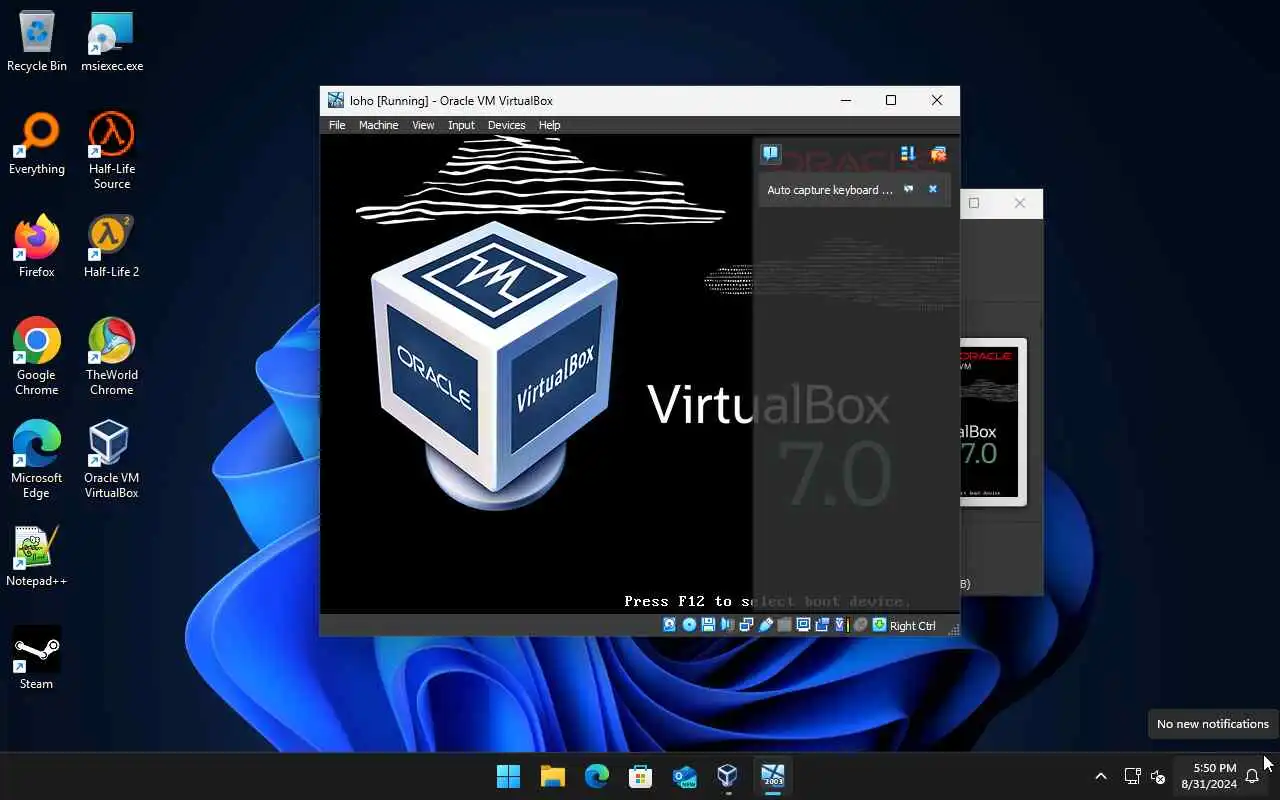Click the optical disk status icon
Image resolution: width=1280 pixels, height=800 pixels.
(689, 625)
